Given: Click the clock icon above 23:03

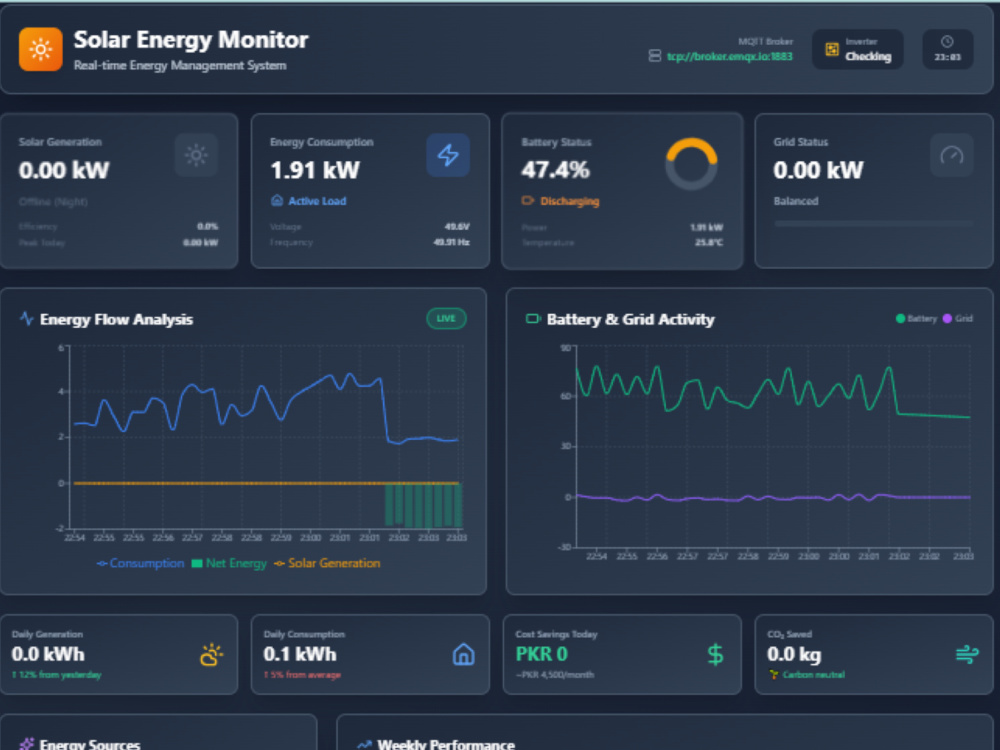Looking at the screenshot, I should tap(947, 41).
